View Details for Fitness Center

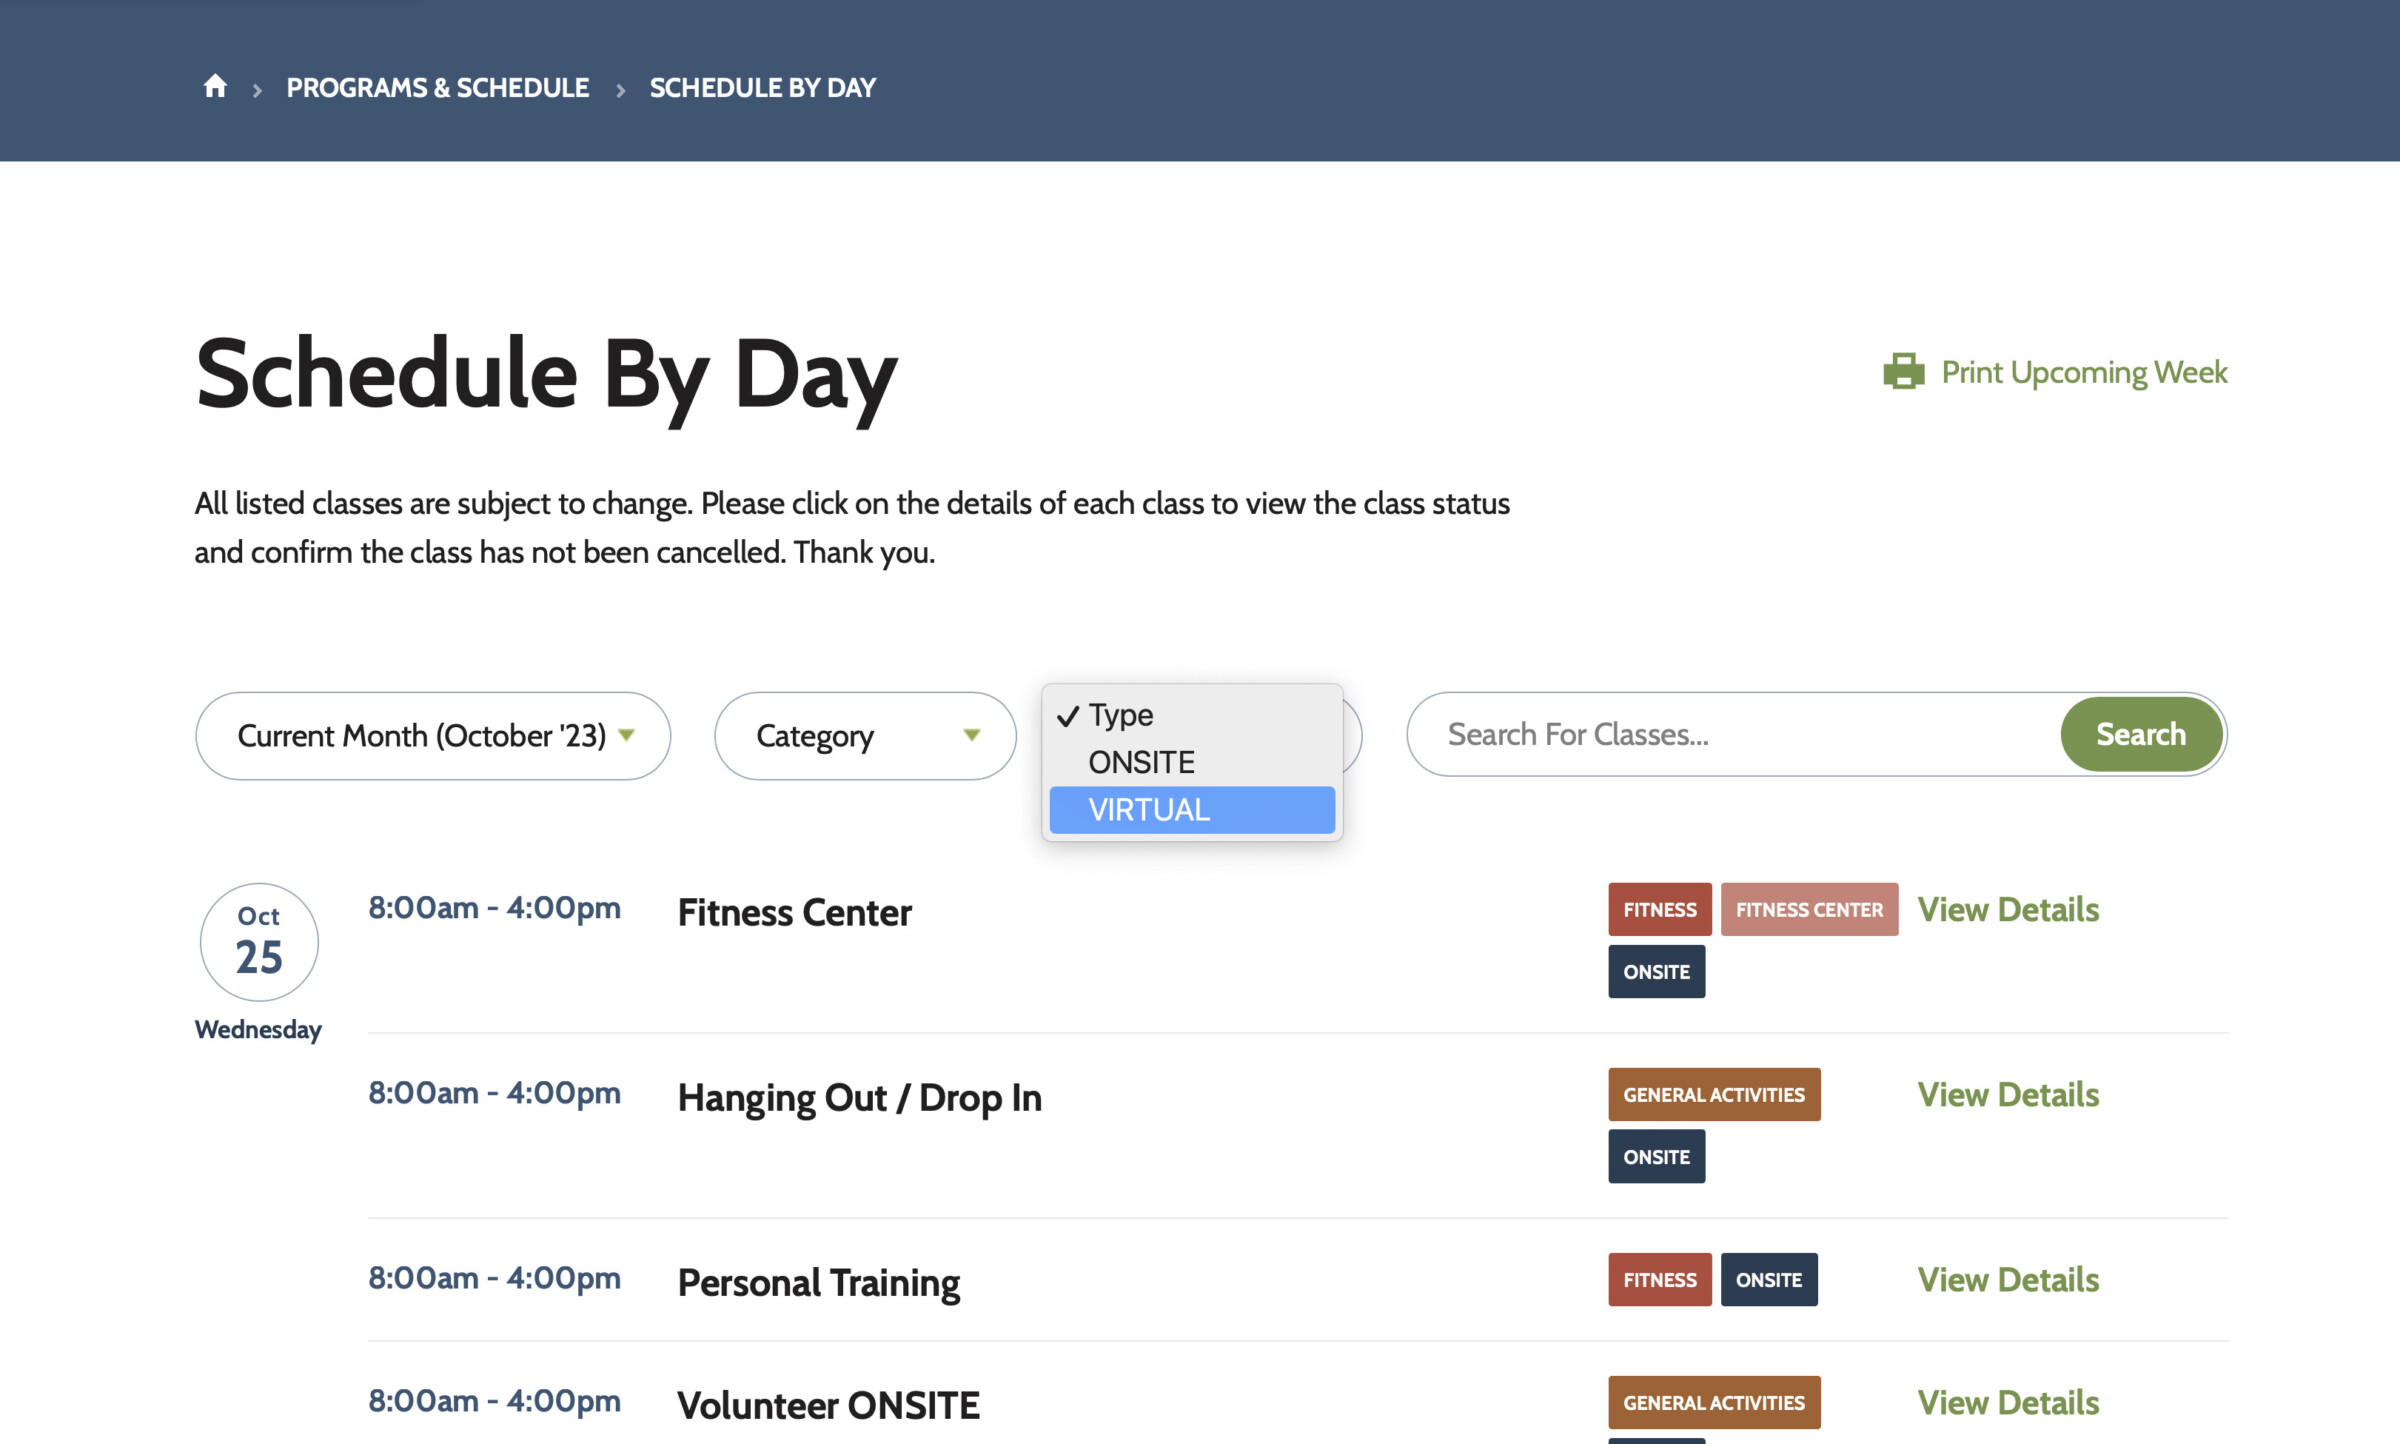2008,909
